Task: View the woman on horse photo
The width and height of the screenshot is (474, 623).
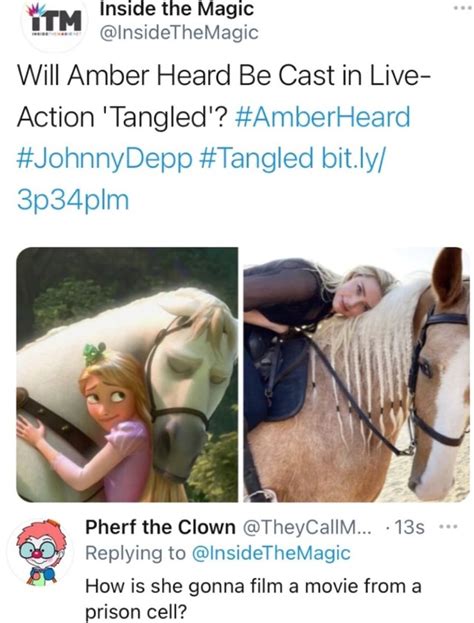Action: coord(356,374)
